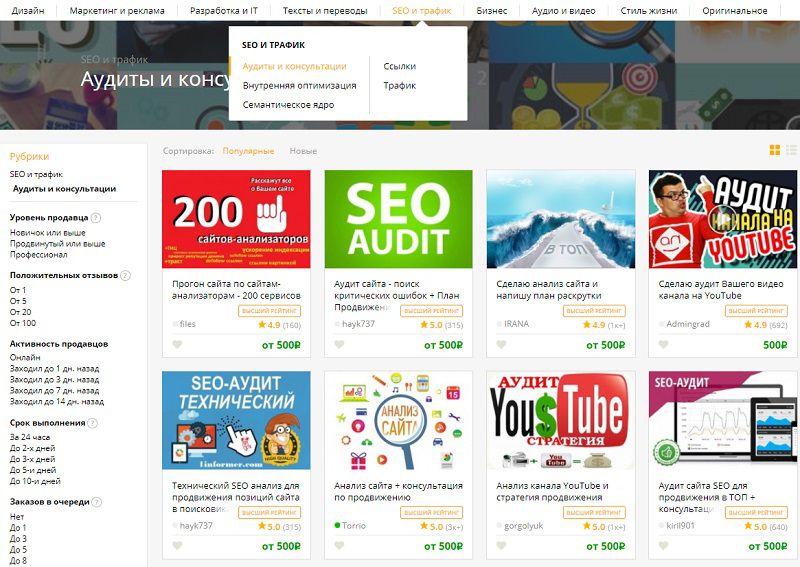Open Стиль жизни menu
Image resolution: width=800 pixels, height=567 pixels.
tap(649, 10)
